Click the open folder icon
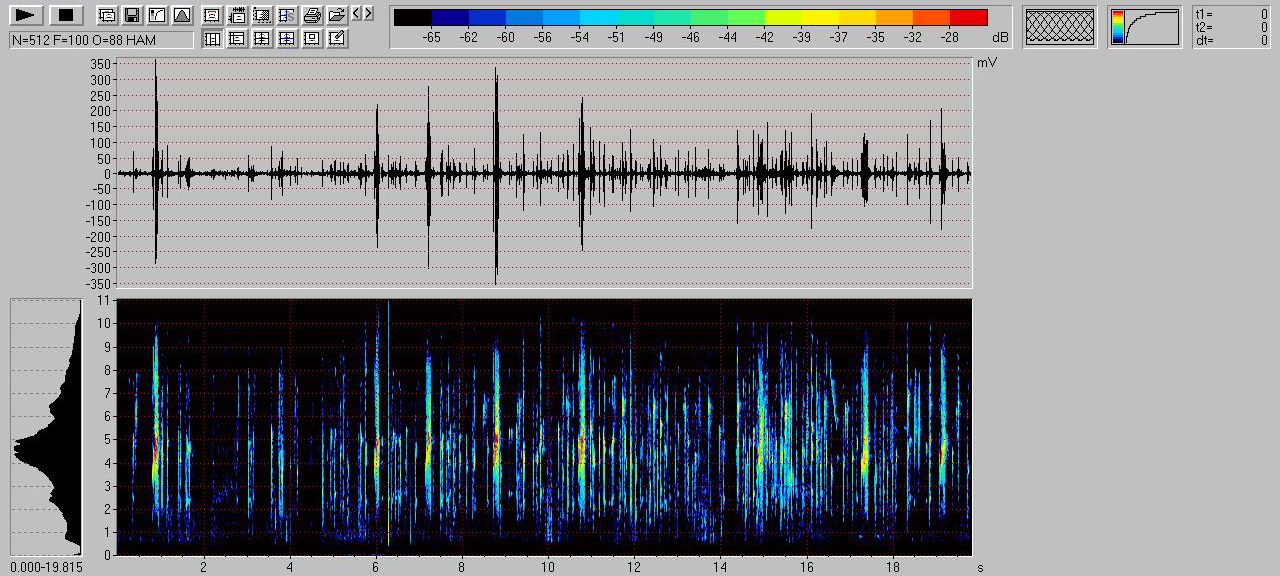The height and width of the screenshot is (576, 1280). coord(337,15)
